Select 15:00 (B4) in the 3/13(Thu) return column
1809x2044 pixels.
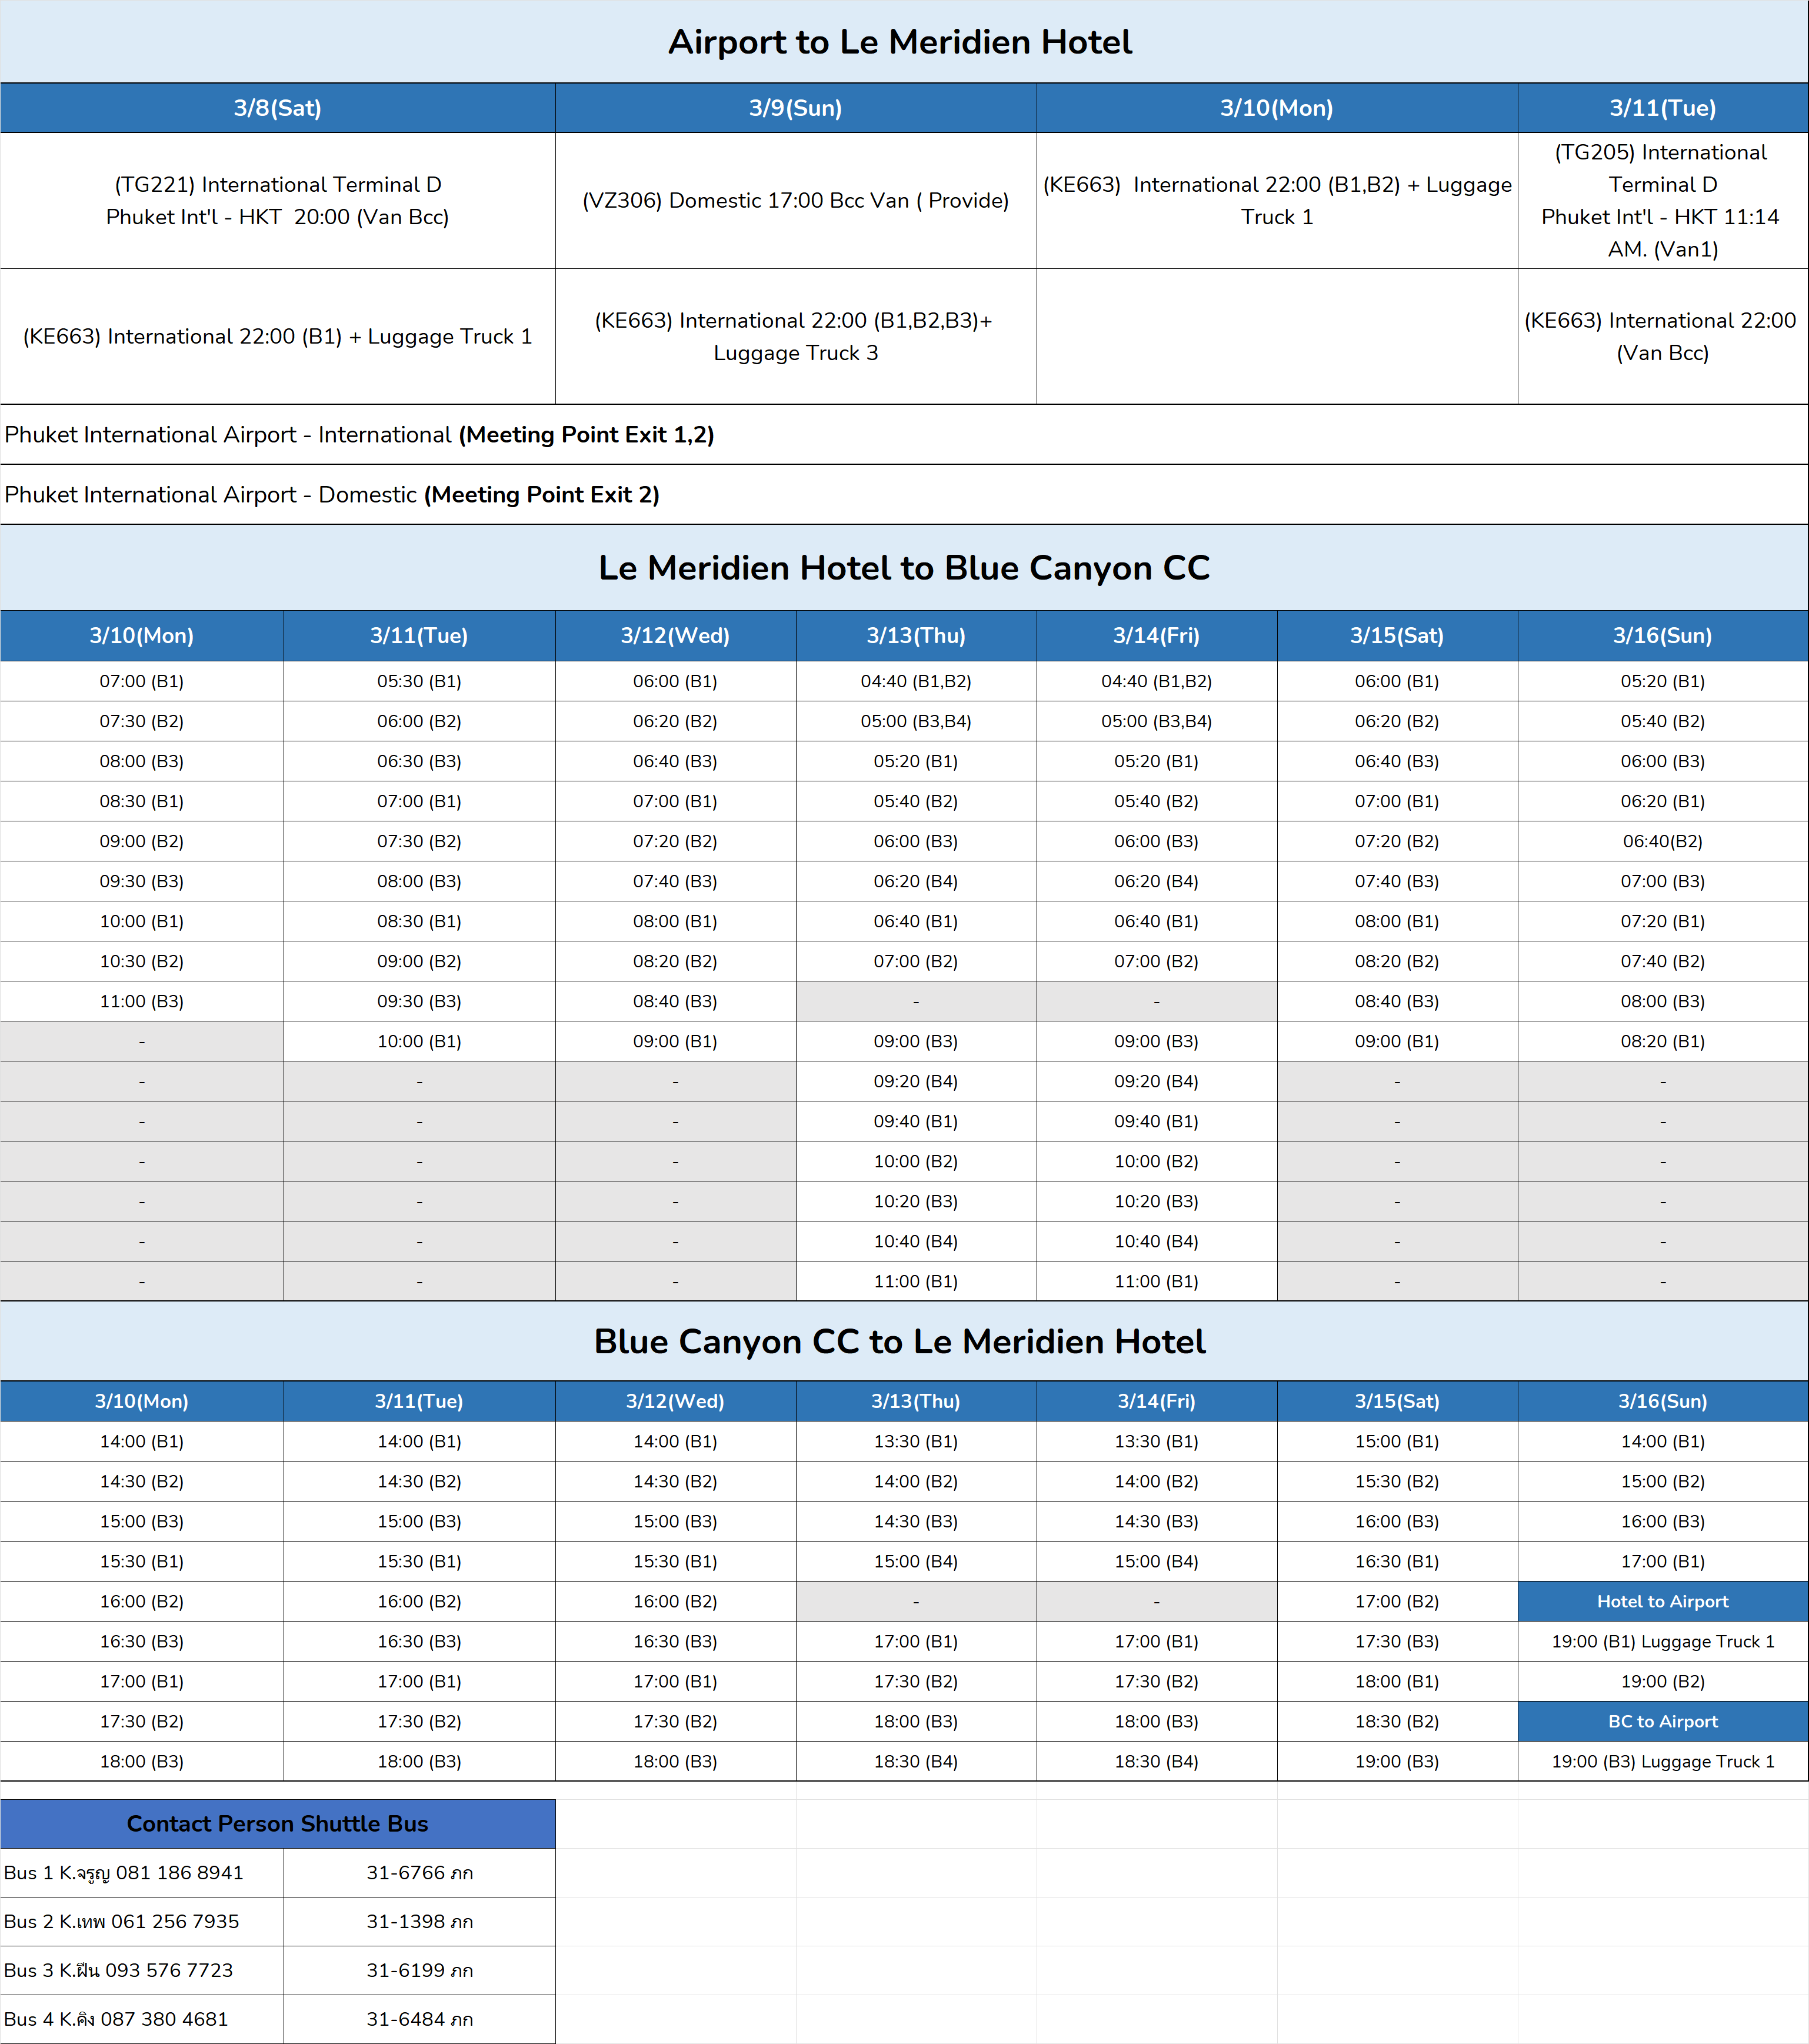(916, 1561)
